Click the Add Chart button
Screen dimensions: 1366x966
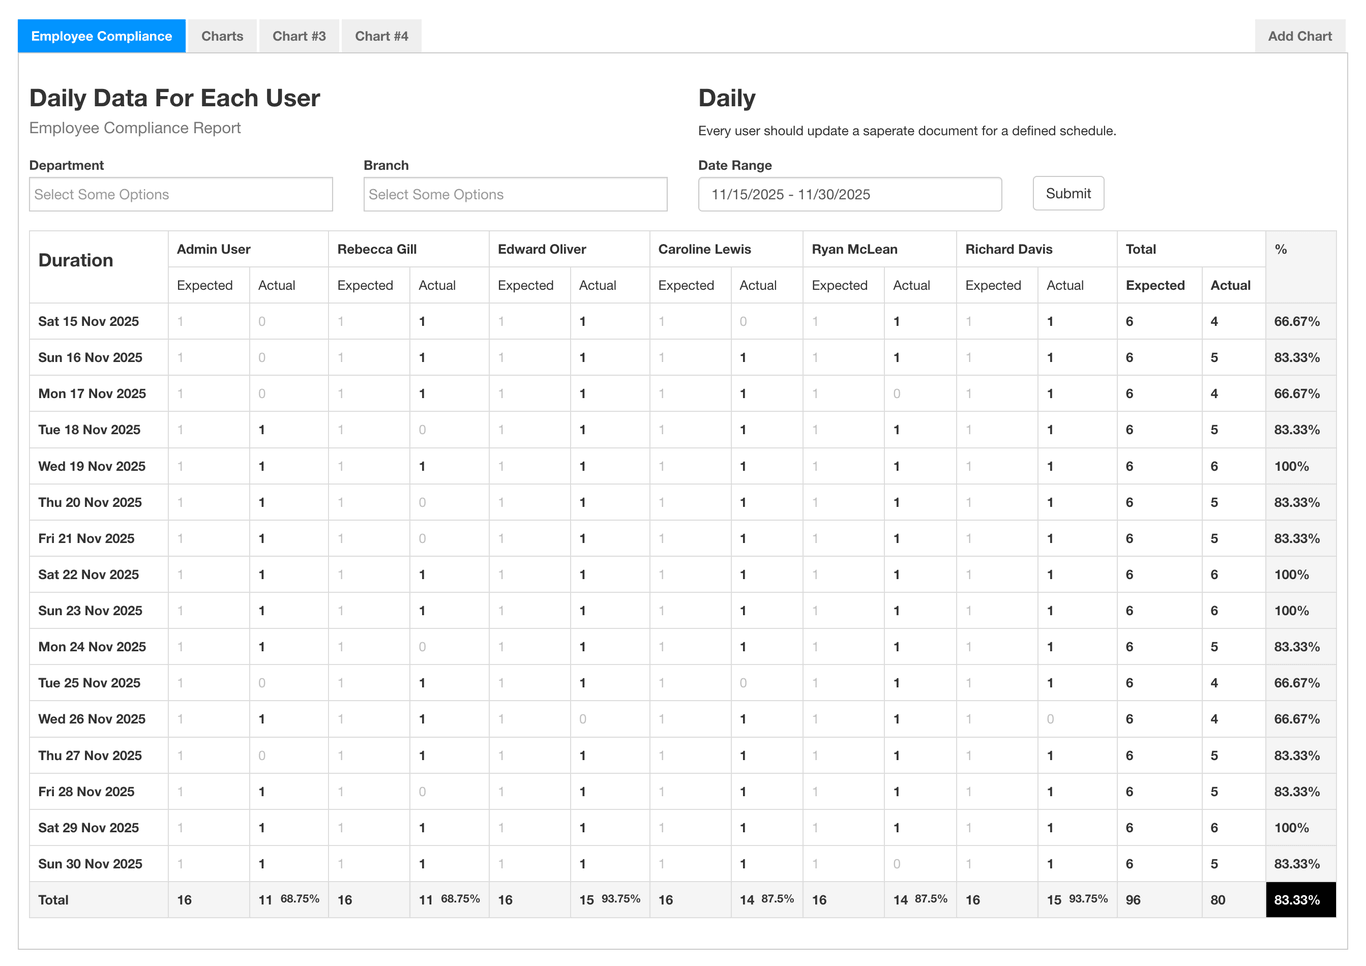(x=1300, y=36)
